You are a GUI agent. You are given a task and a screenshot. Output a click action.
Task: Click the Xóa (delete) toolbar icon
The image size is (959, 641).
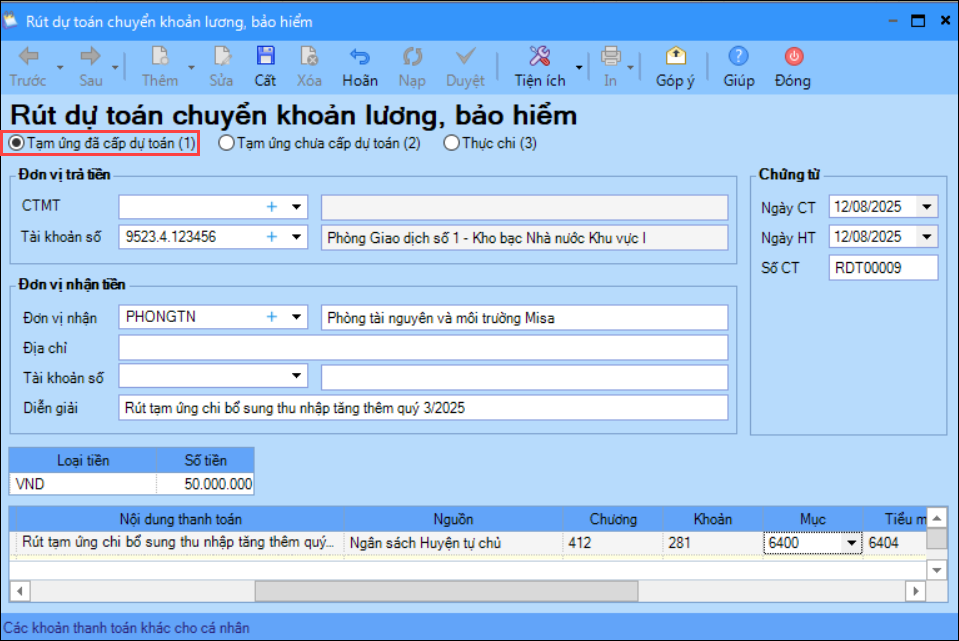click(x=309, y=56)
